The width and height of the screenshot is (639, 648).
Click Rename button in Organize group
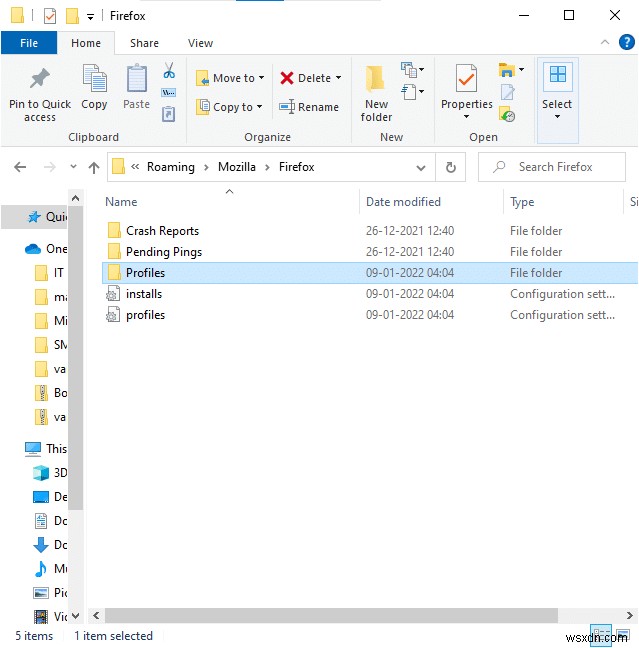pyautogui.click(x=309, y=107)
